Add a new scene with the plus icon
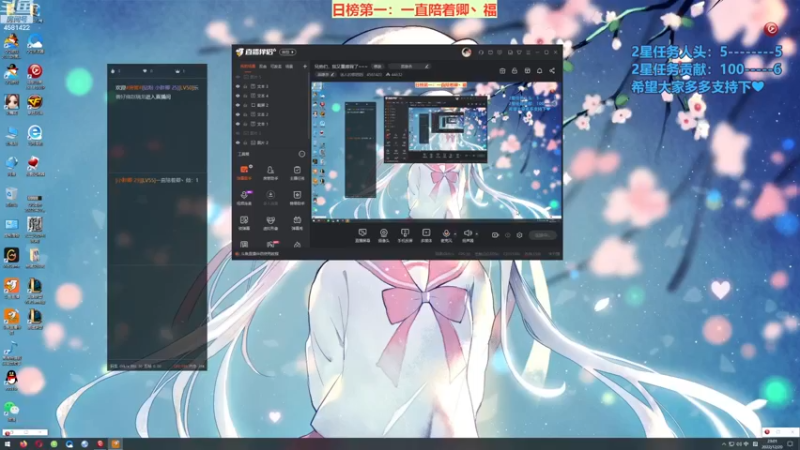 click(305, 66)
